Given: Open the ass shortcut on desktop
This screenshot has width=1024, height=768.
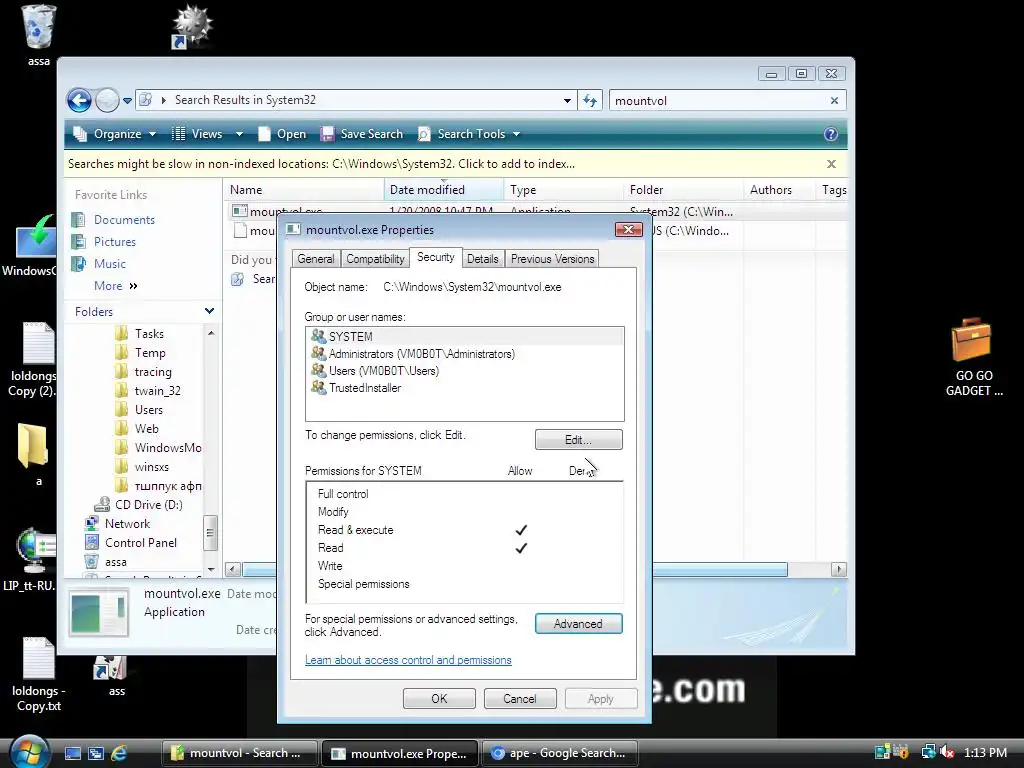Looking at the screenshot, I should pyautogui.click(x=112, y=676).
